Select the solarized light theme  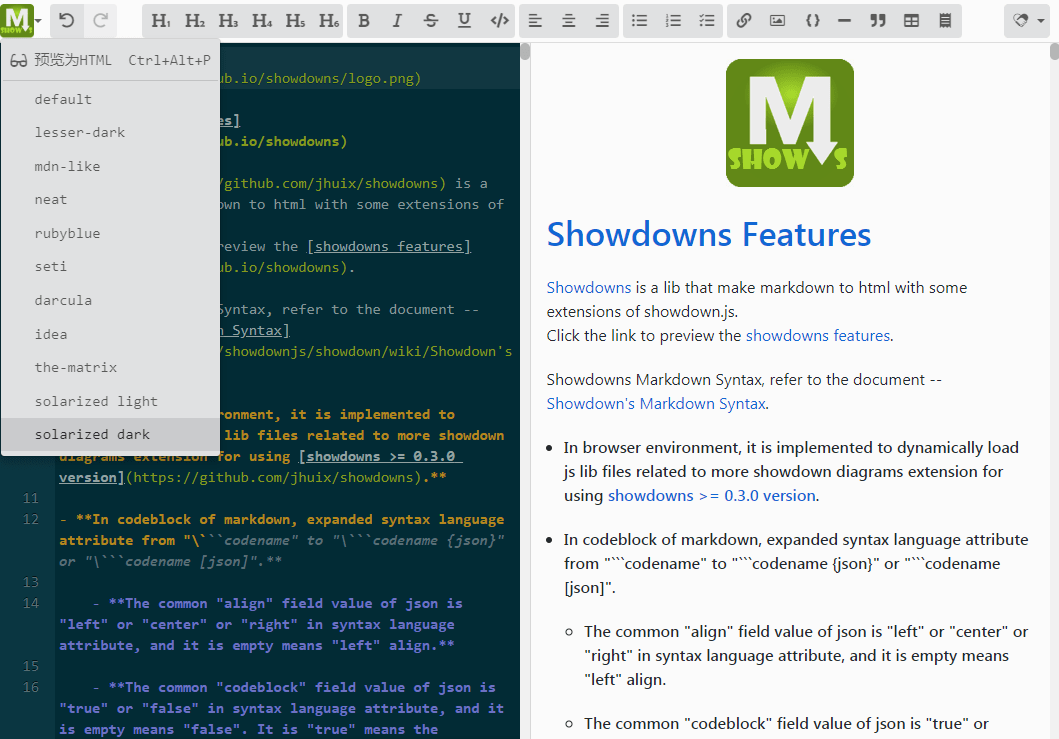pos(111,401)
